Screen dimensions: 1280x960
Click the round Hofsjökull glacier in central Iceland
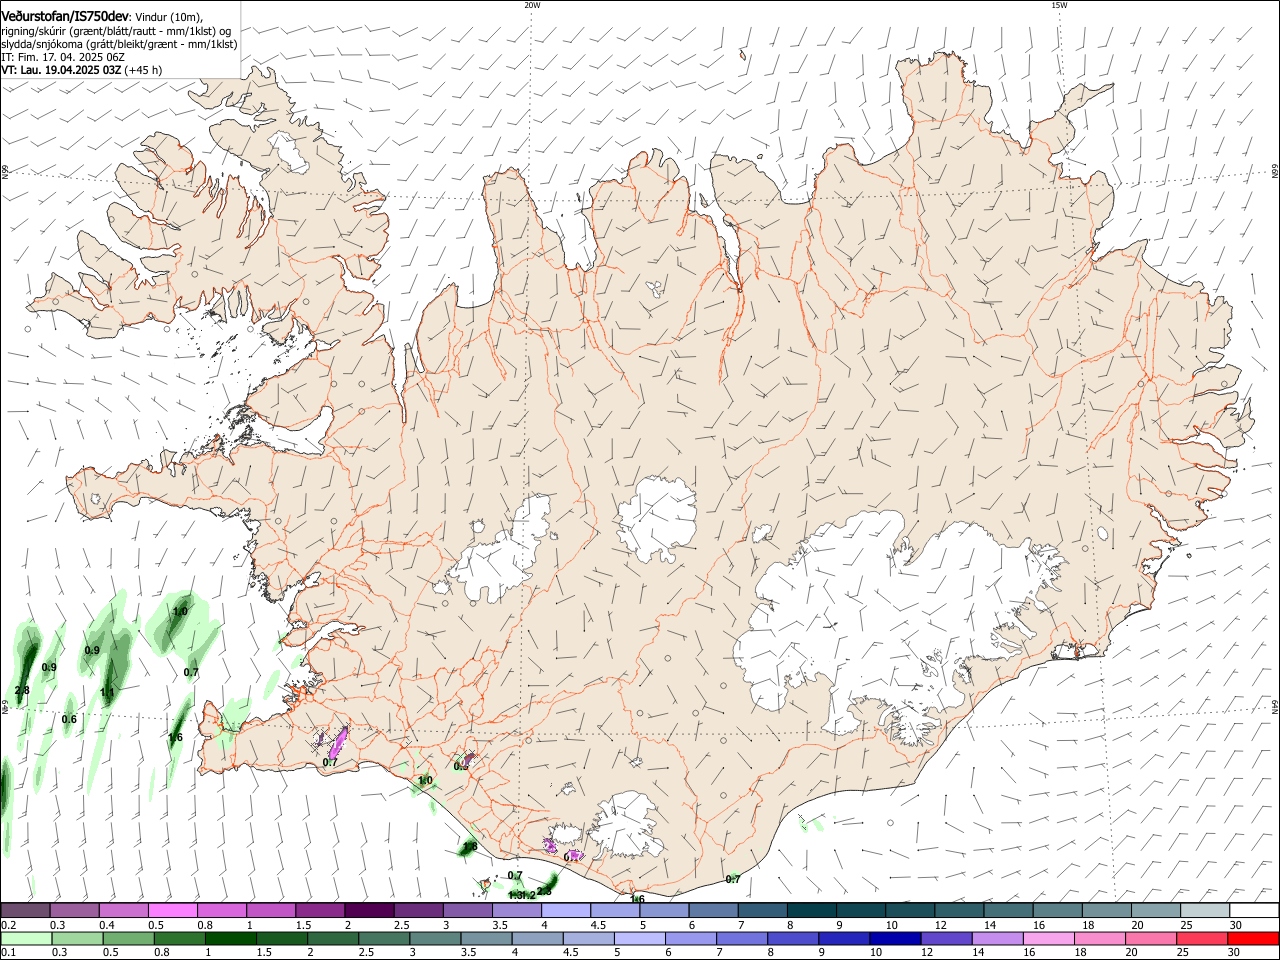657,518
